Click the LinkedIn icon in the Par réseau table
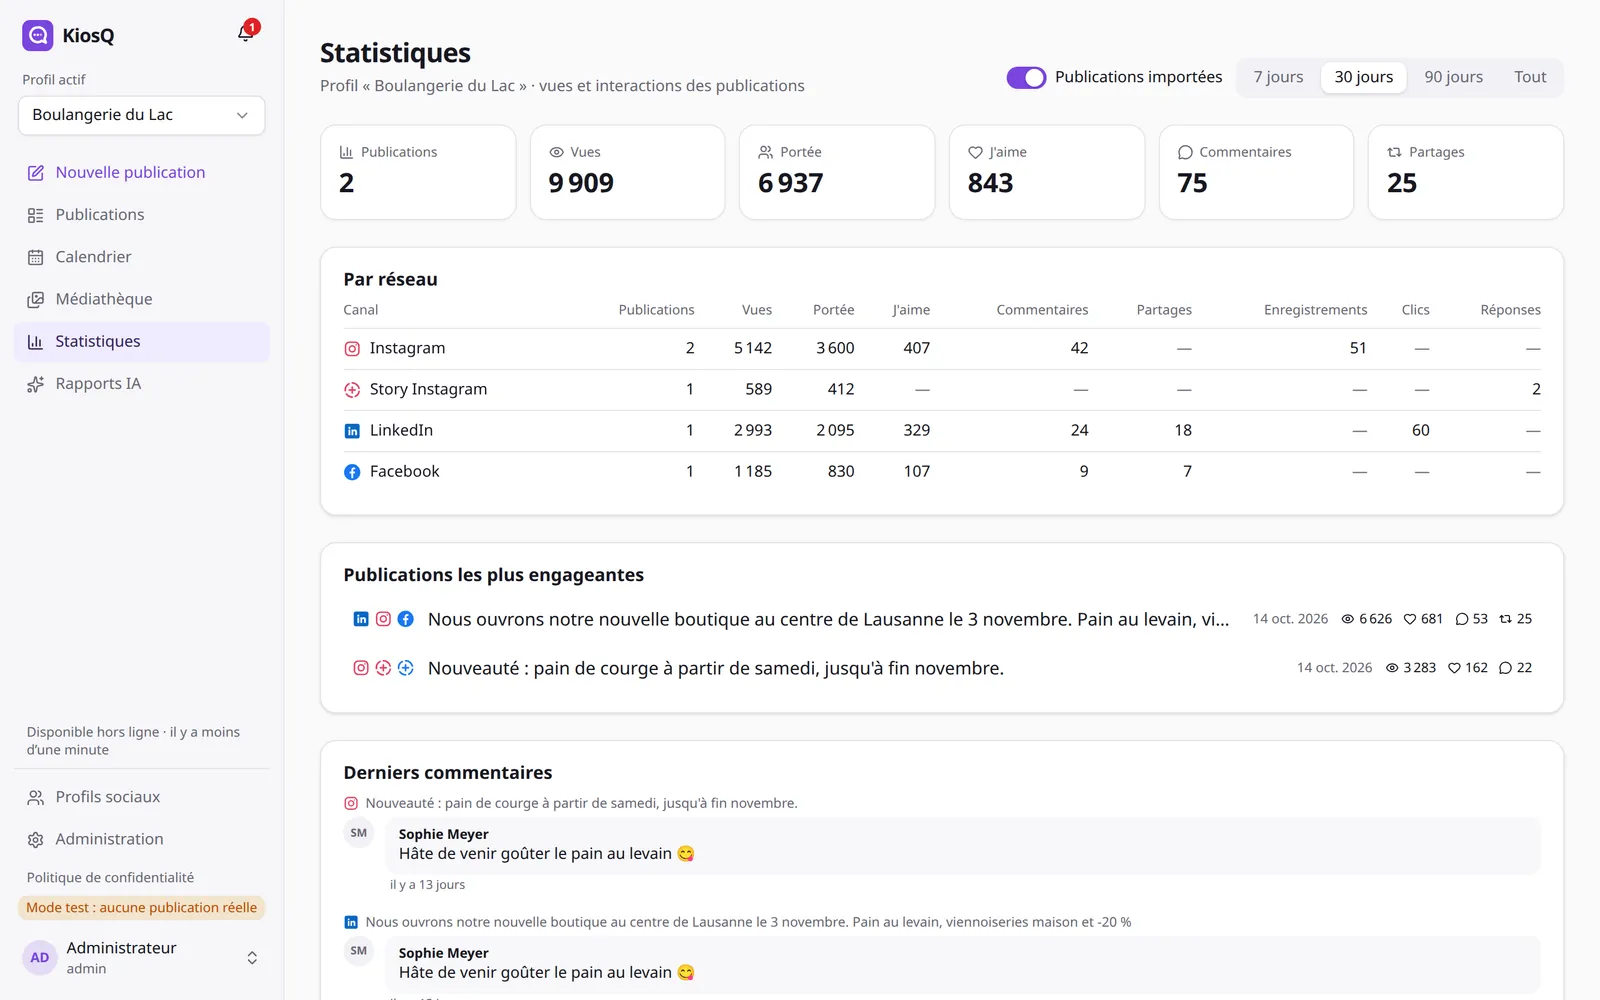 (352, 431)
